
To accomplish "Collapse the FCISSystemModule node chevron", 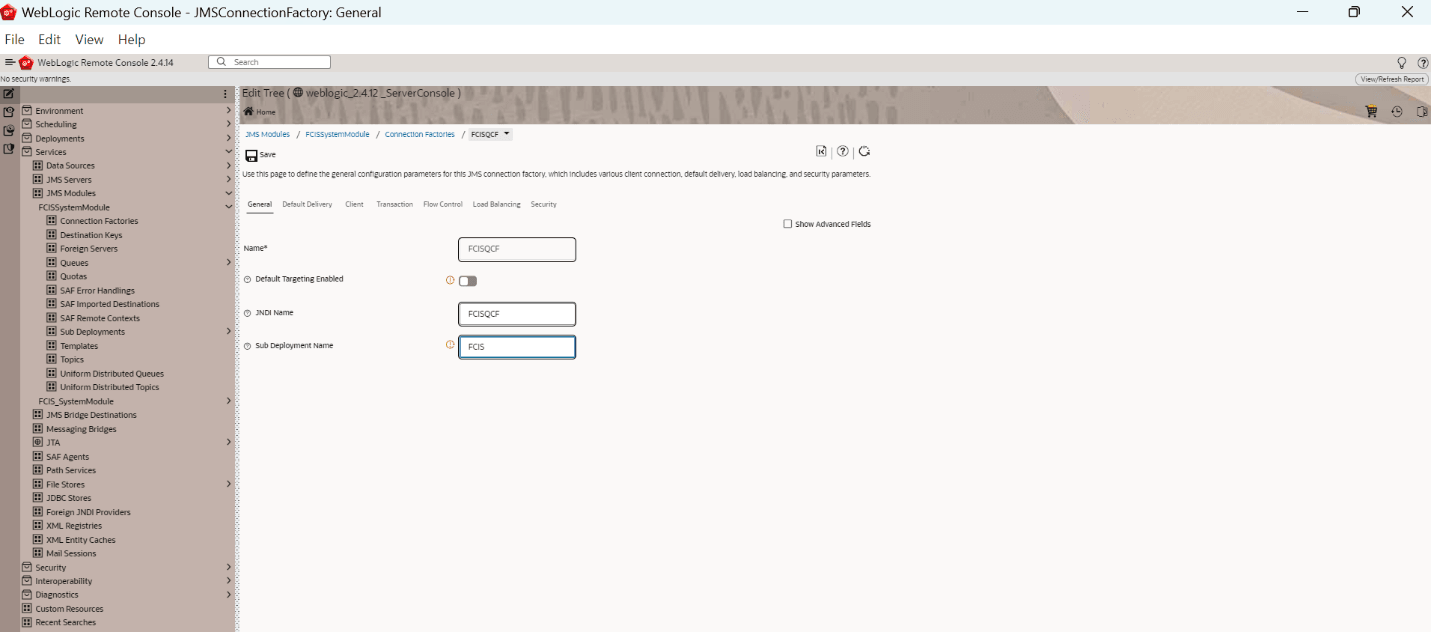I will click(228, 207).
